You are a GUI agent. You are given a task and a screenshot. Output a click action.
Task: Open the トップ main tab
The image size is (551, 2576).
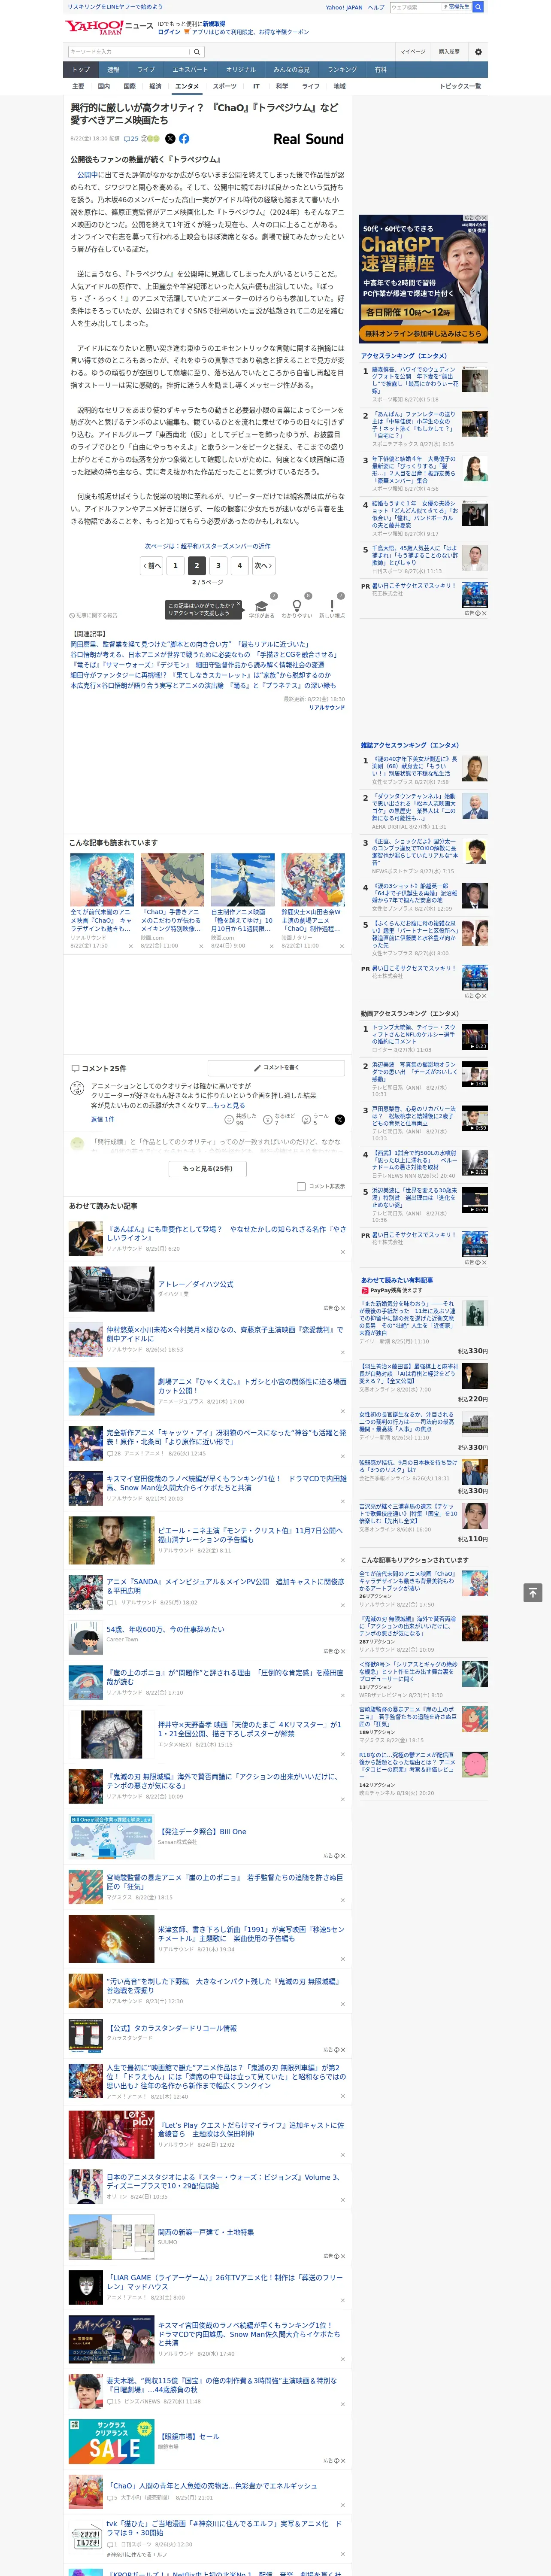(81, 69)
